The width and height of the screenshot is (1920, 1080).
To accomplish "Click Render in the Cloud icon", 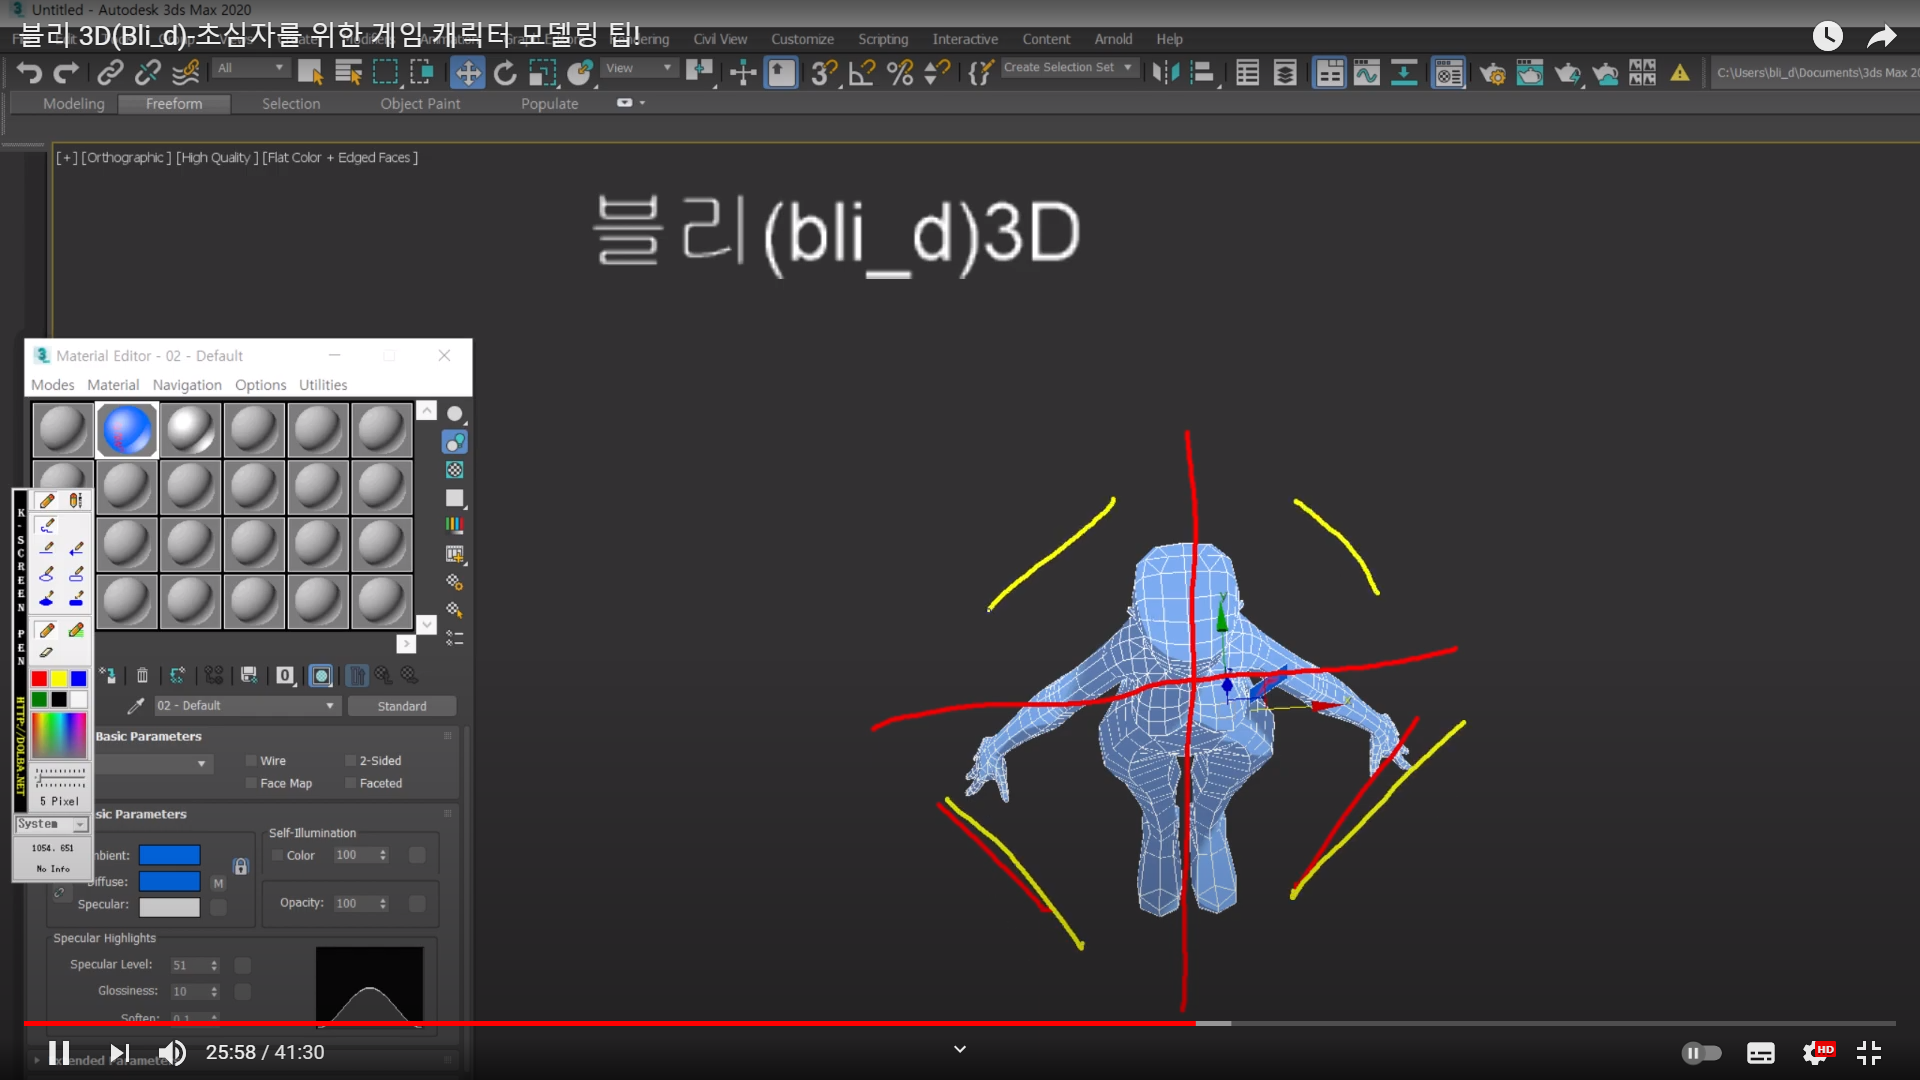I will (x=1605, y=72).
